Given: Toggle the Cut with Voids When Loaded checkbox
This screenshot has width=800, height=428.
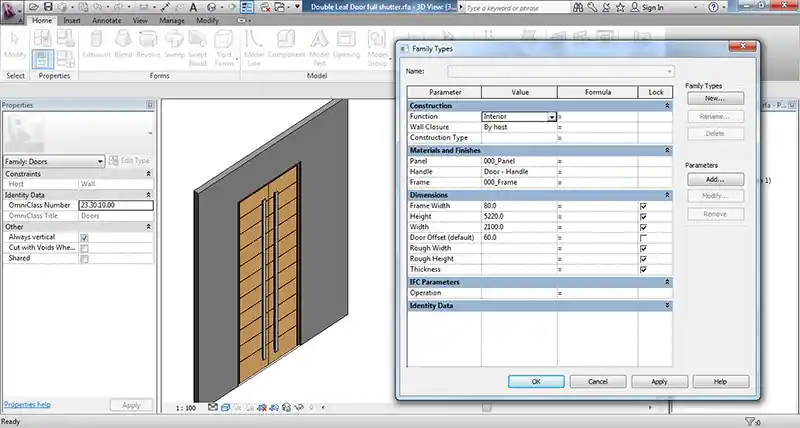Looking at the screenshot, I should 85,248.
